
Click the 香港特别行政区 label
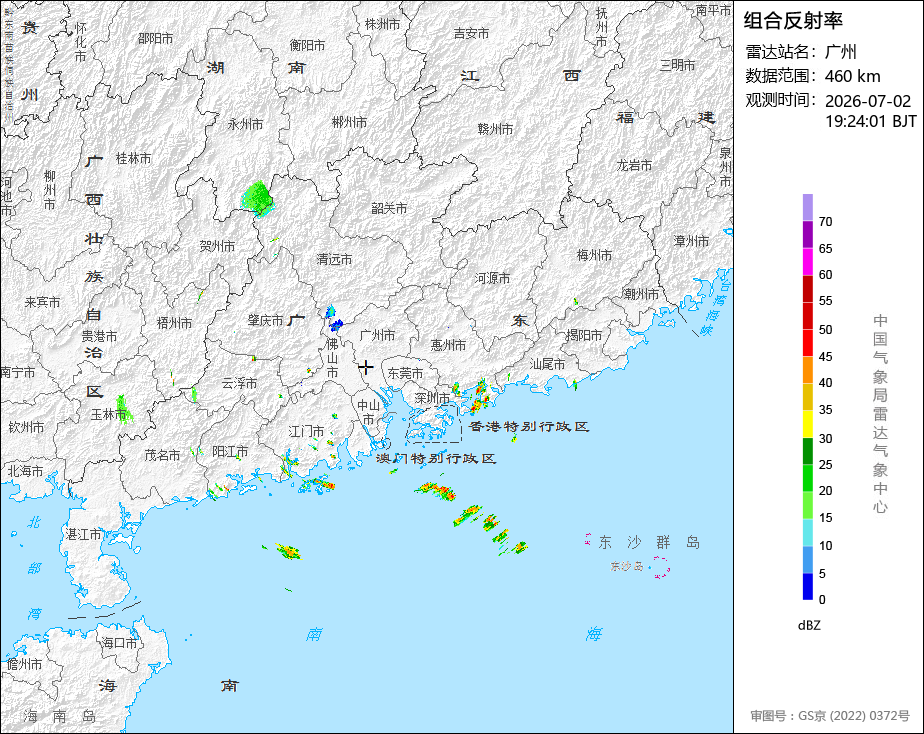[x=529, y=426]
